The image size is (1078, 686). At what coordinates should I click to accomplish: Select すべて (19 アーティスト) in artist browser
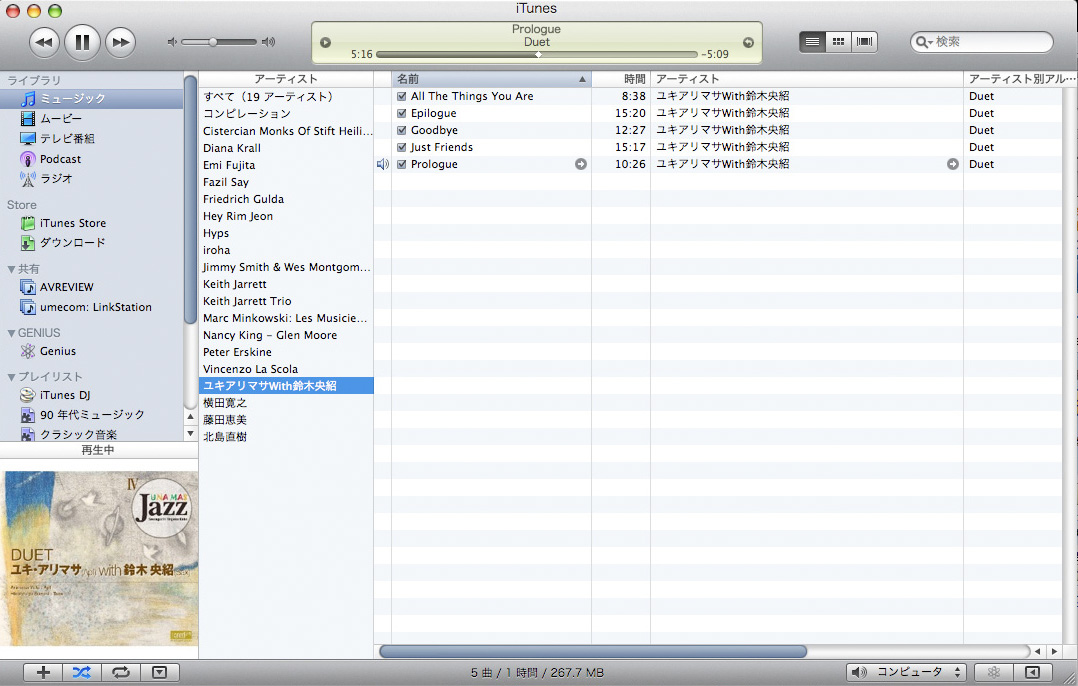coord(286,97)
